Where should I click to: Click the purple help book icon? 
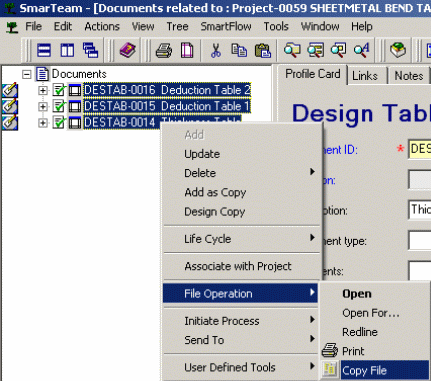pyautogui.click(x=127, y=51)
